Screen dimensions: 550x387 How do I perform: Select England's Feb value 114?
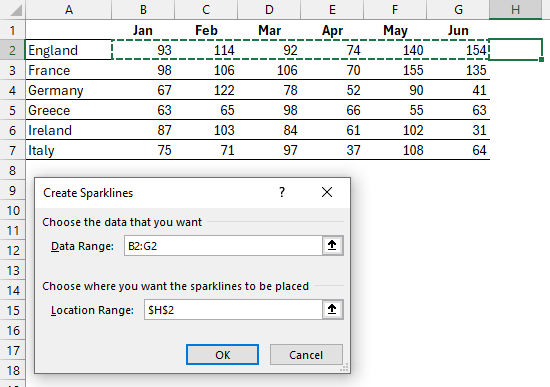[x=206, y=50]
